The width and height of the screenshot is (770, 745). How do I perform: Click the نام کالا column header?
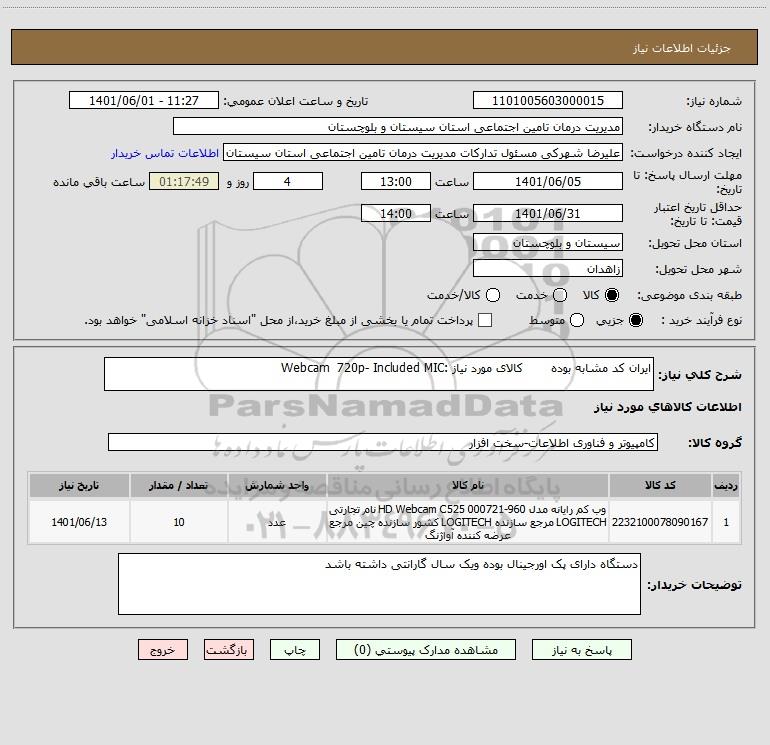tap(468, 486)
